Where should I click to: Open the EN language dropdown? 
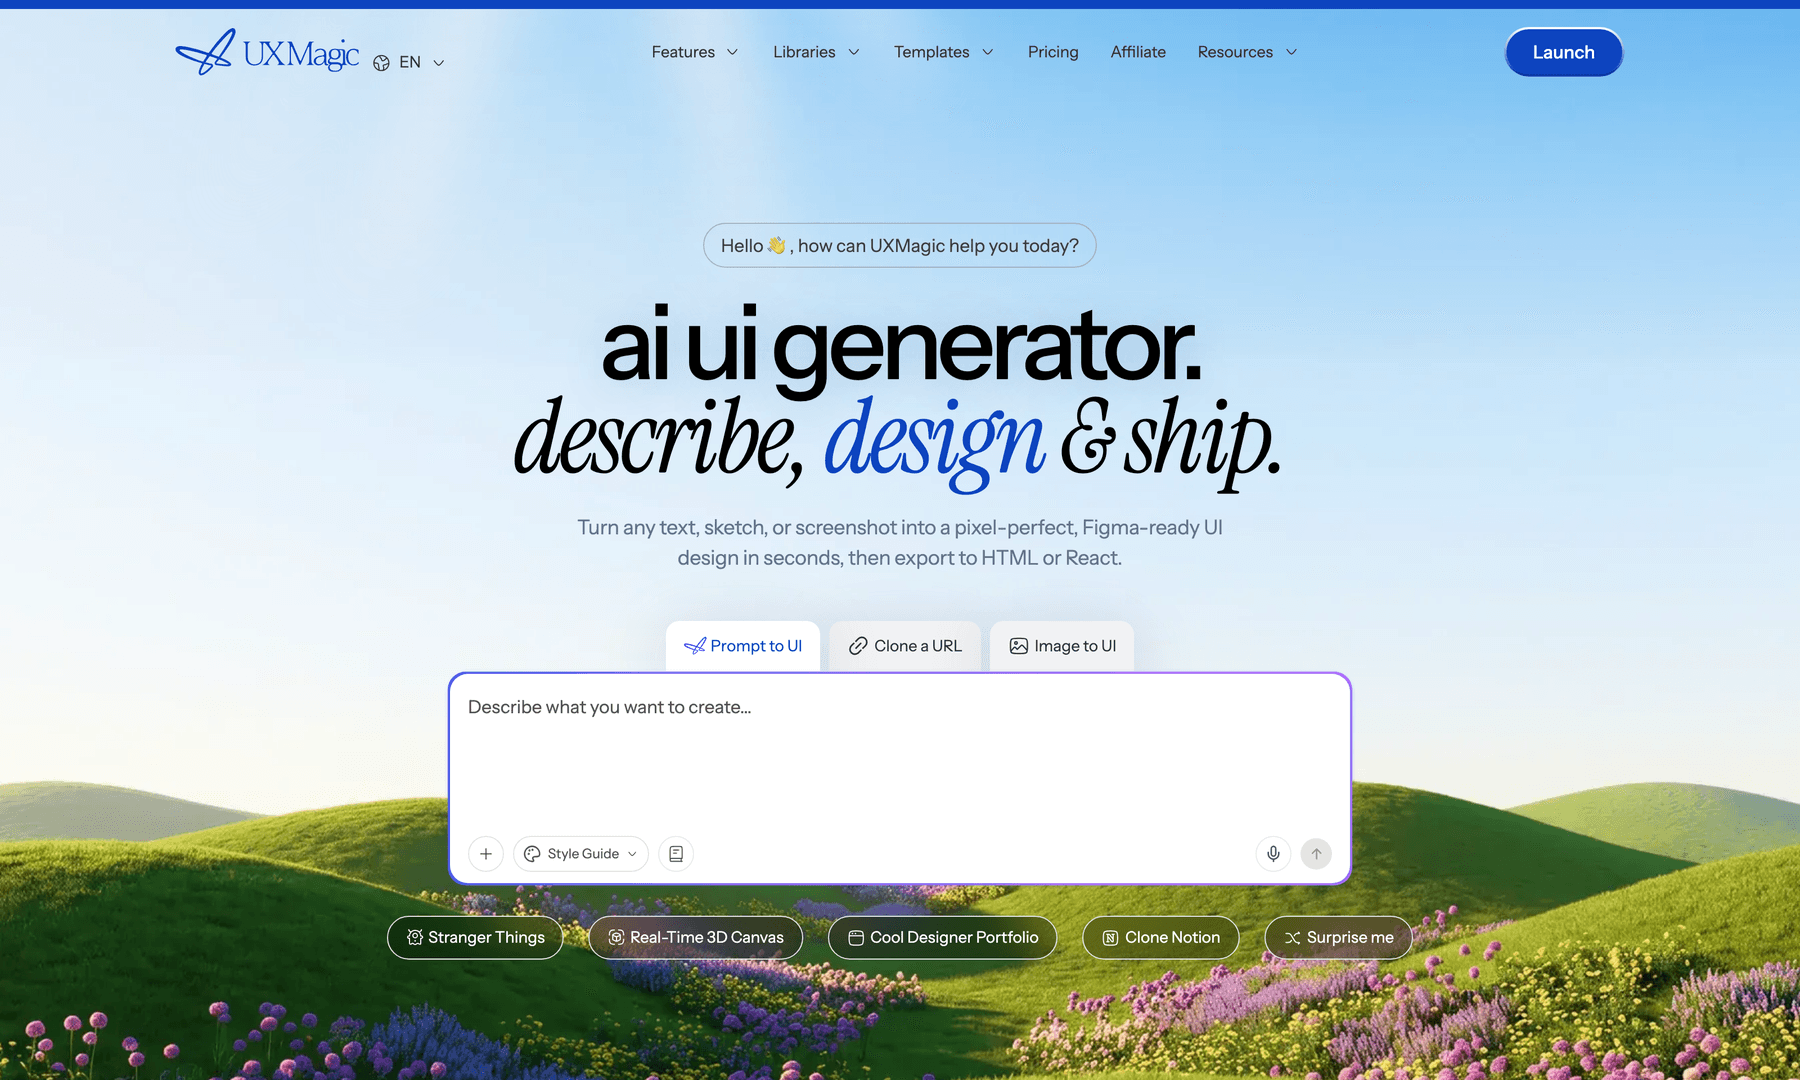[410, 62]
